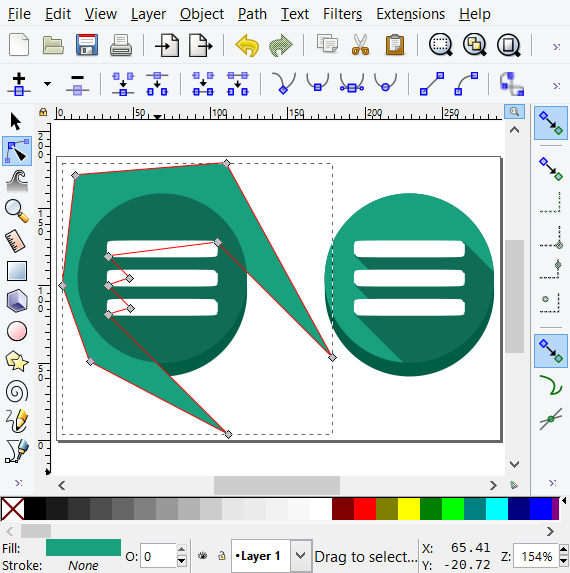Image resolution: width=570 pixels, height=573 pixels.
Task: Cut selection with scissors icon
Action: point(360,45)
